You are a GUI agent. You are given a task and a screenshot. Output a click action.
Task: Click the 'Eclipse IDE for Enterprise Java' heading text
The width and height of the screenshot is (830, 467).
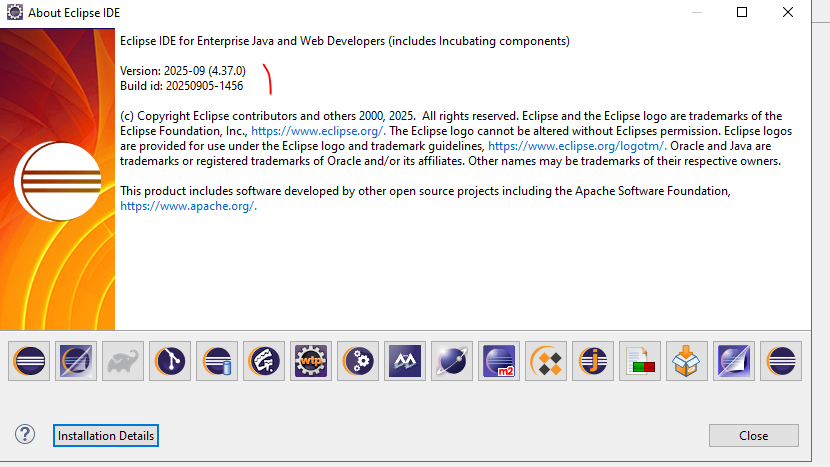click(345, 41)
